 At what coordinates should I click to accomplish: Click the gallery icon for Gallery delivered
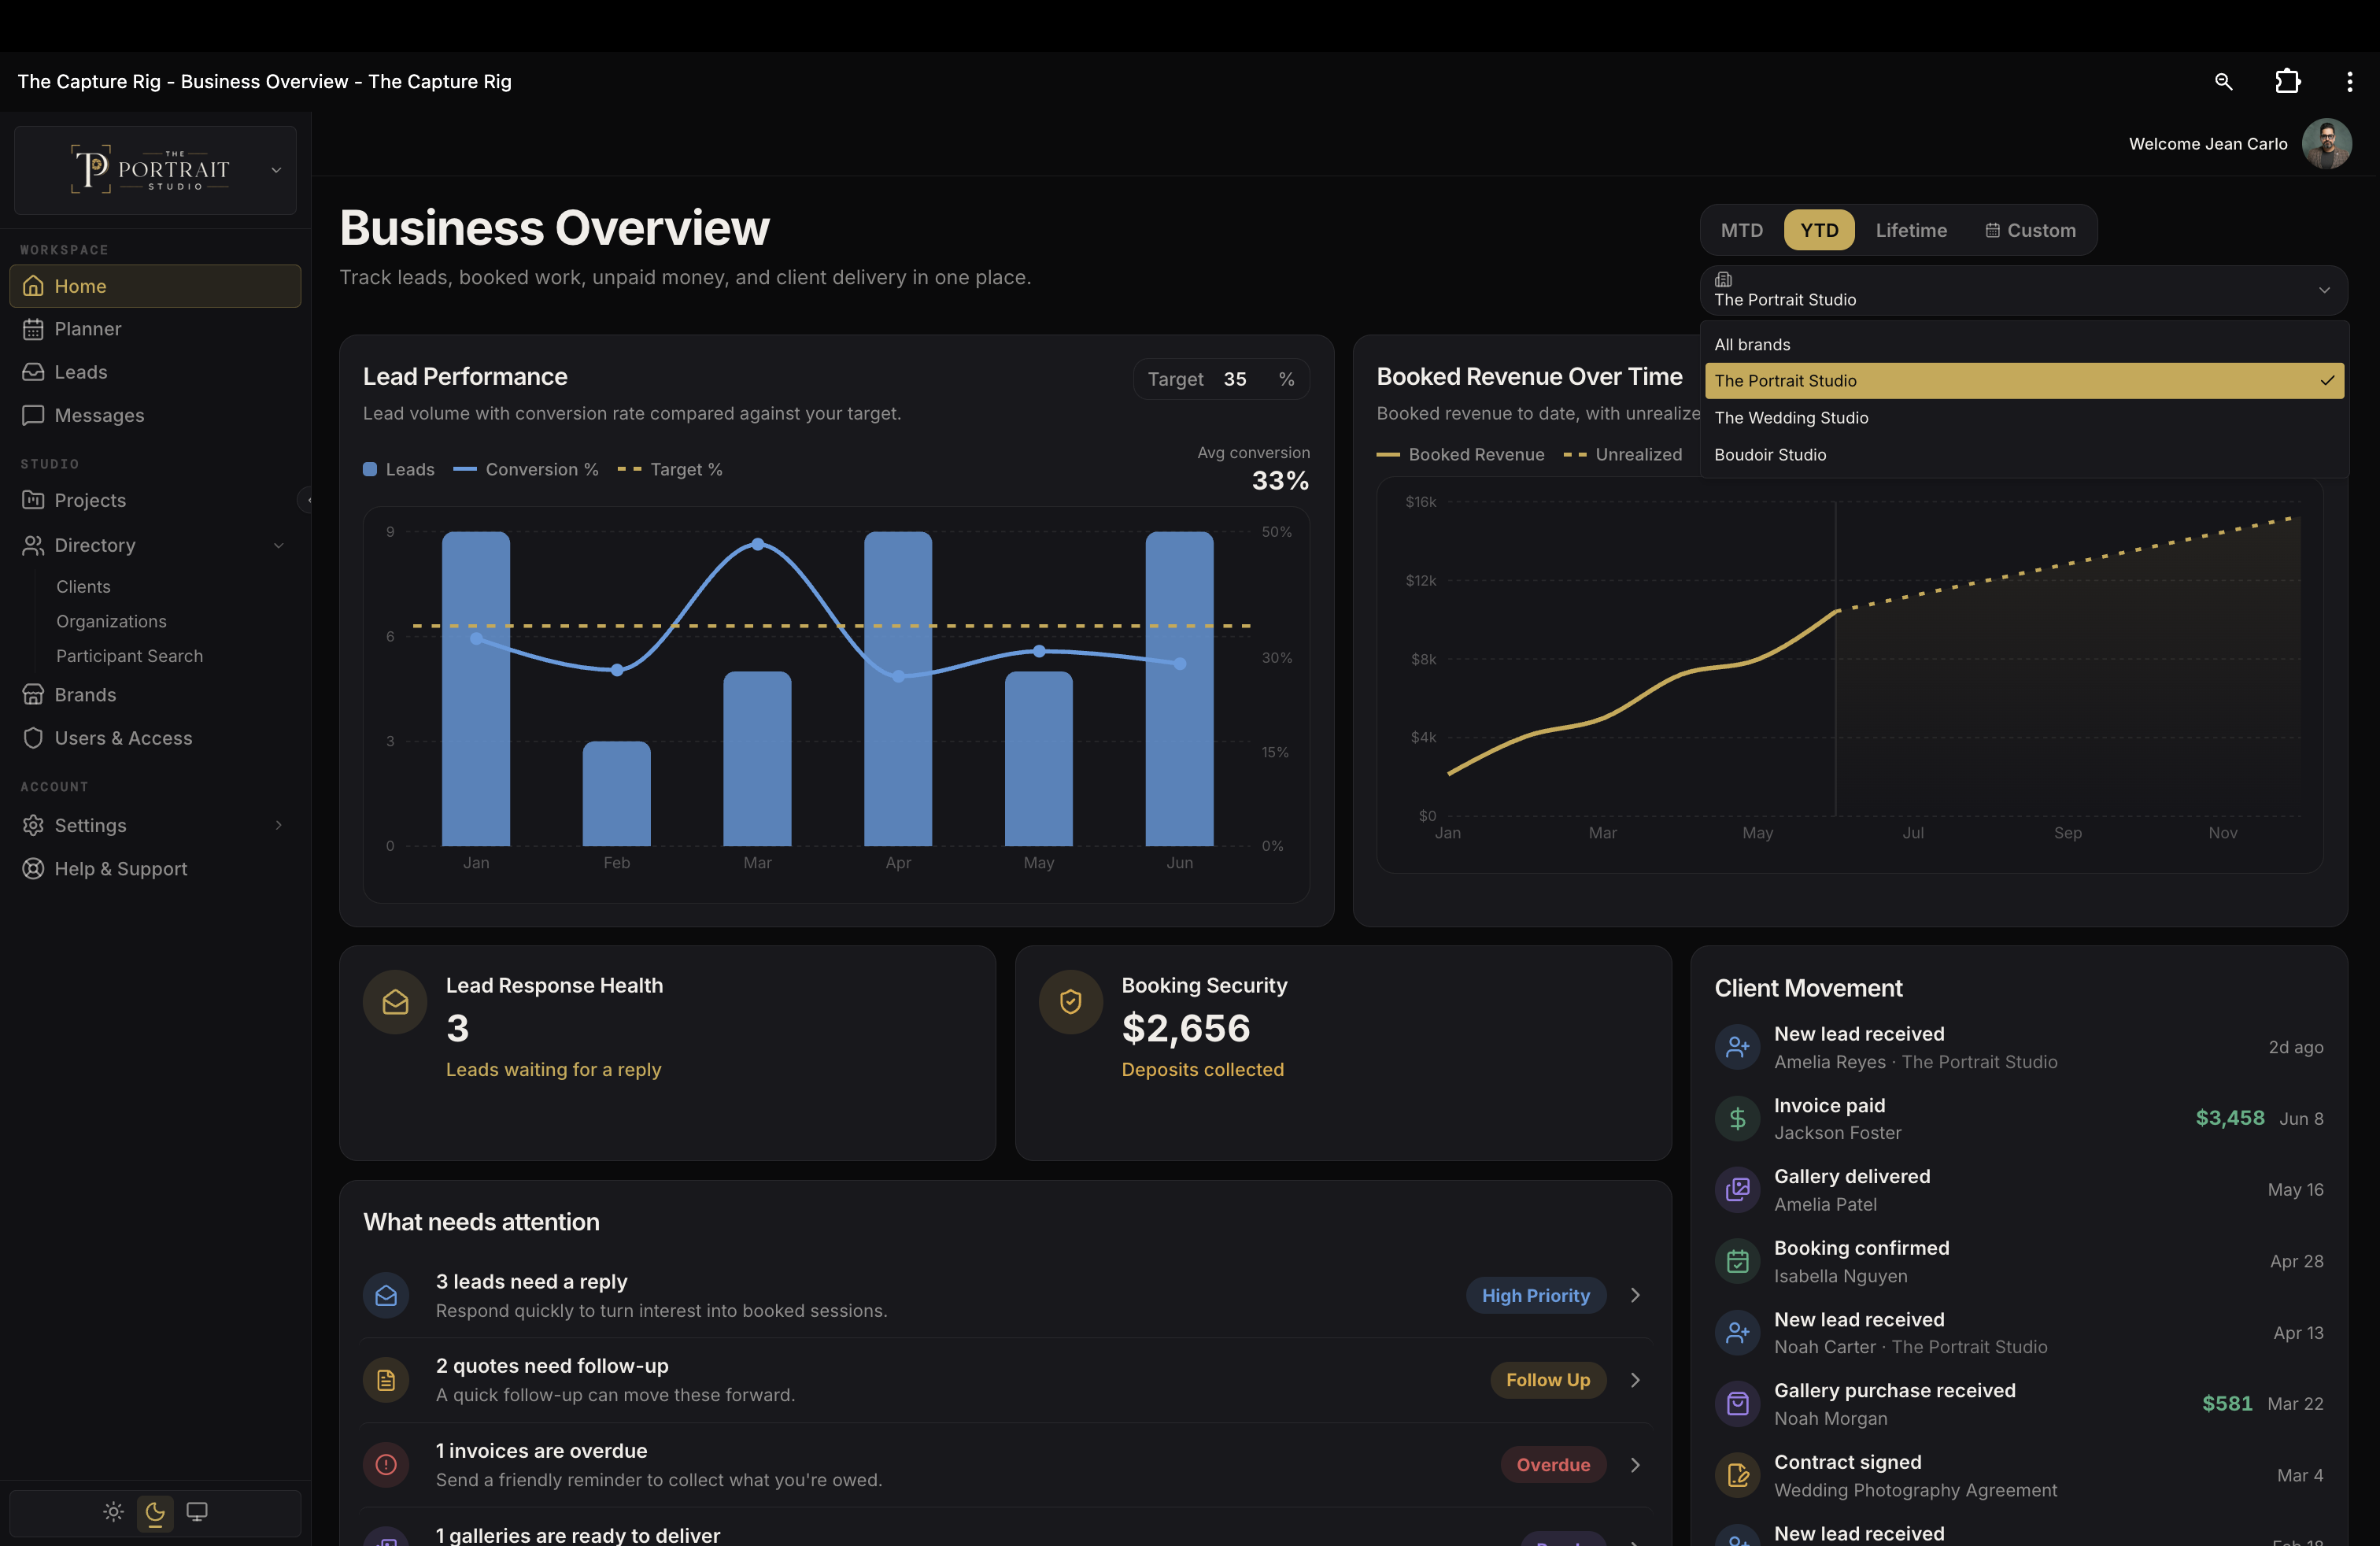pyautogui.click(x=1737, y=1190)
